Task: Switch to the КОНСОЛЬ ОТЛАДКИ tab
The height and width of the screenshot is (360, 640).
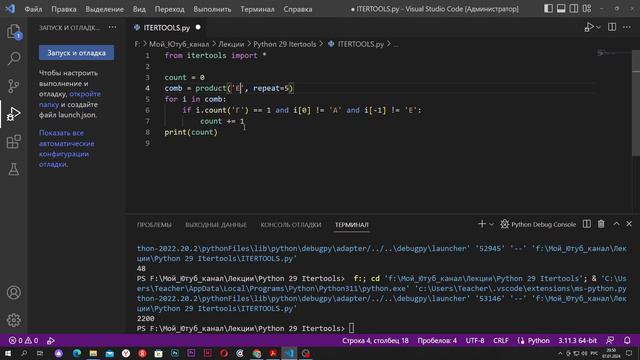Action: 291,225
